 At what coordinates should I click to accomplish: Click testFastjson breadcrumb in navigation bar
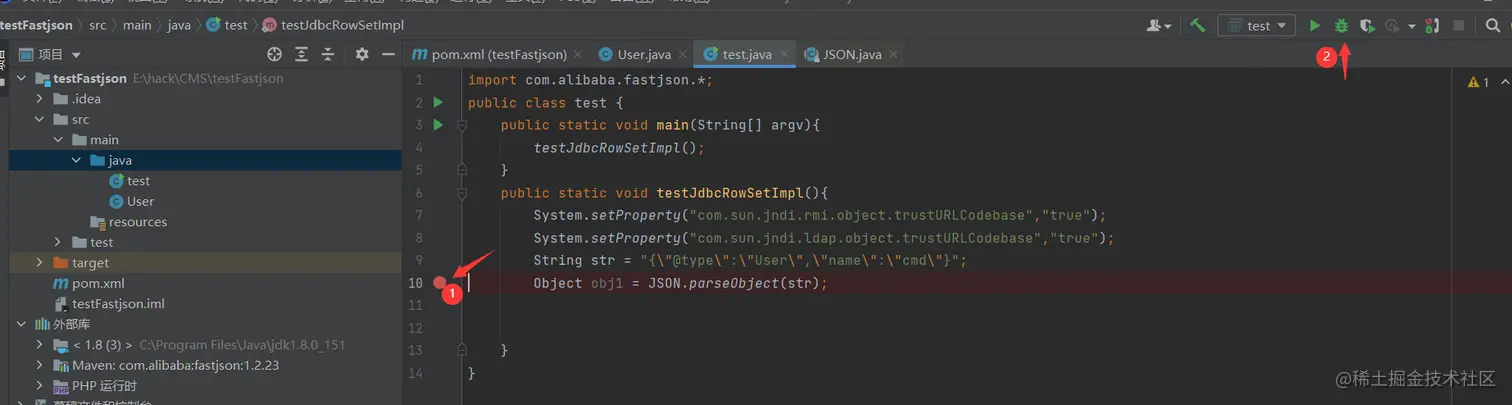click(36, 25)
